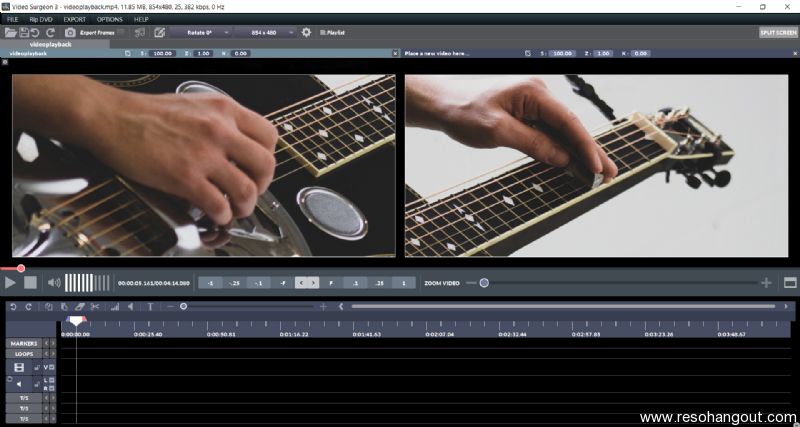Click the copy icon in left video header
This screenshot has height=427, width=800.
tap(128, 54)
